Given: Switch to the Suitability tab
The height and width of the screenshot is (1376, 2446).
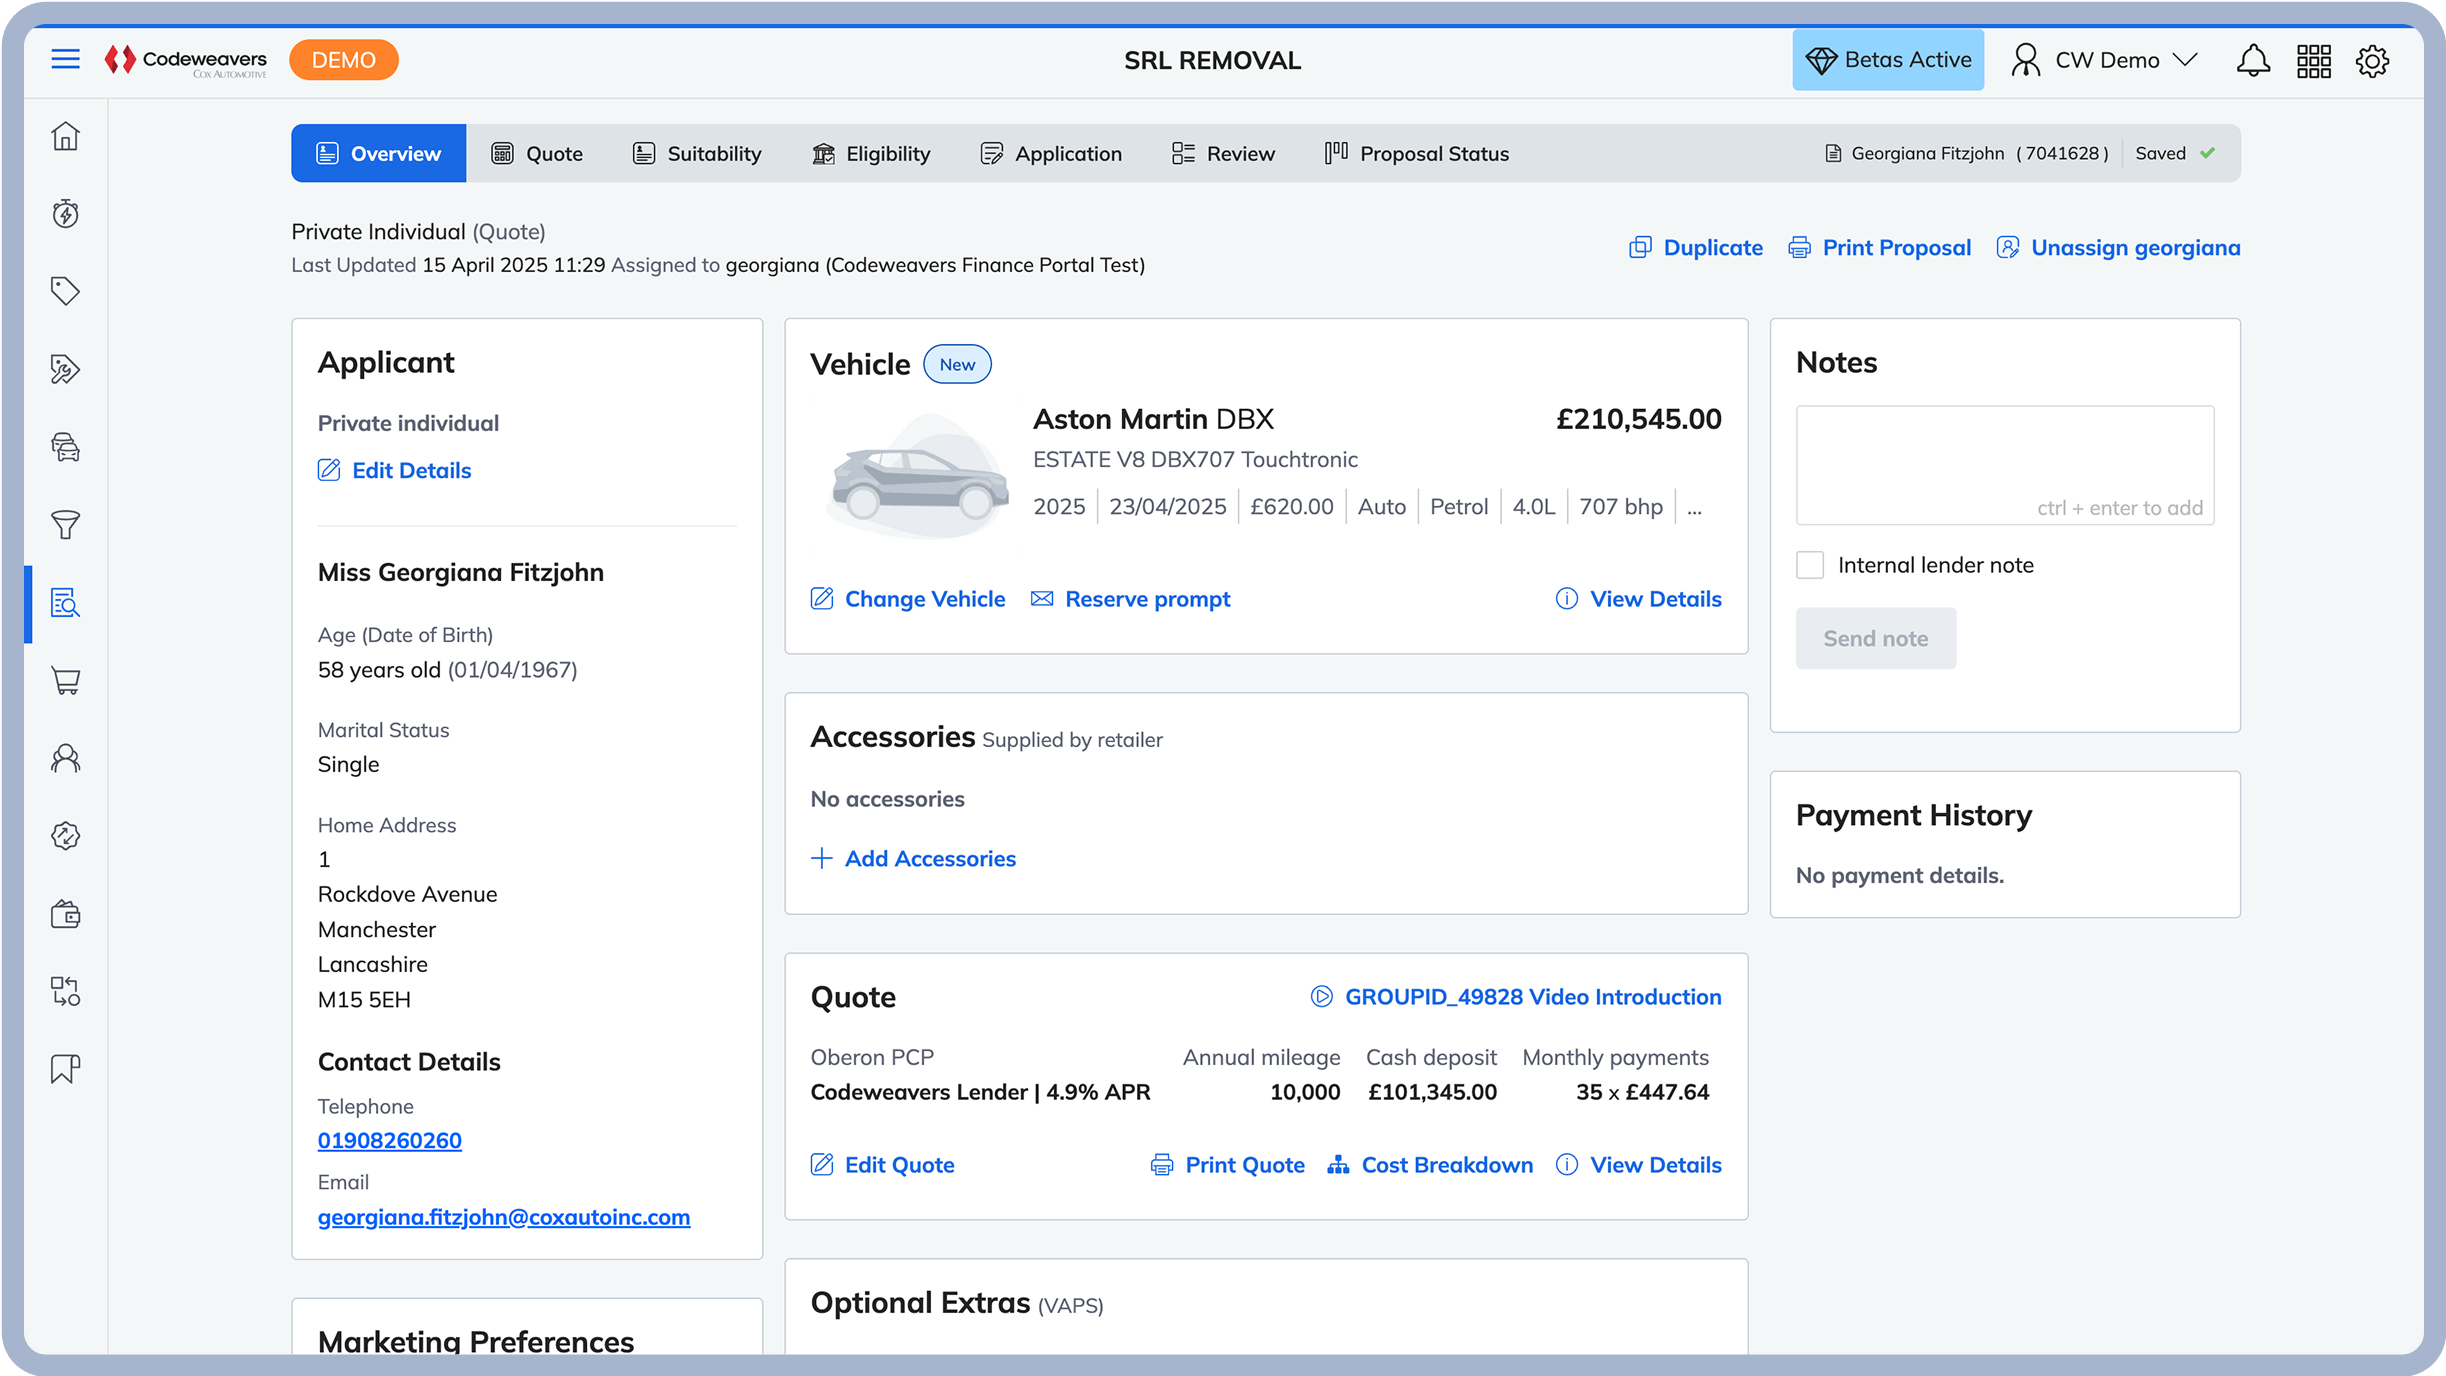Looking at the screenshot, I should pyautogui.click(x=697, y=154).
